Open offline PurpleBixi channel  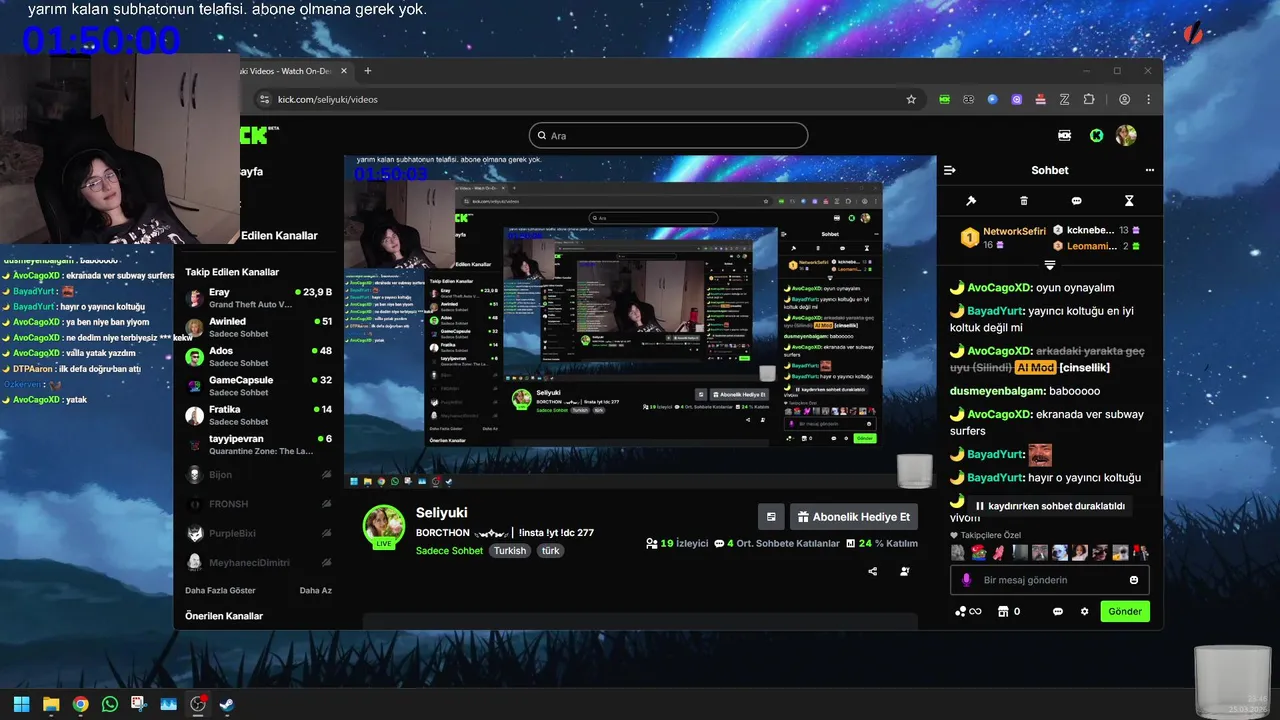[258, 533]
